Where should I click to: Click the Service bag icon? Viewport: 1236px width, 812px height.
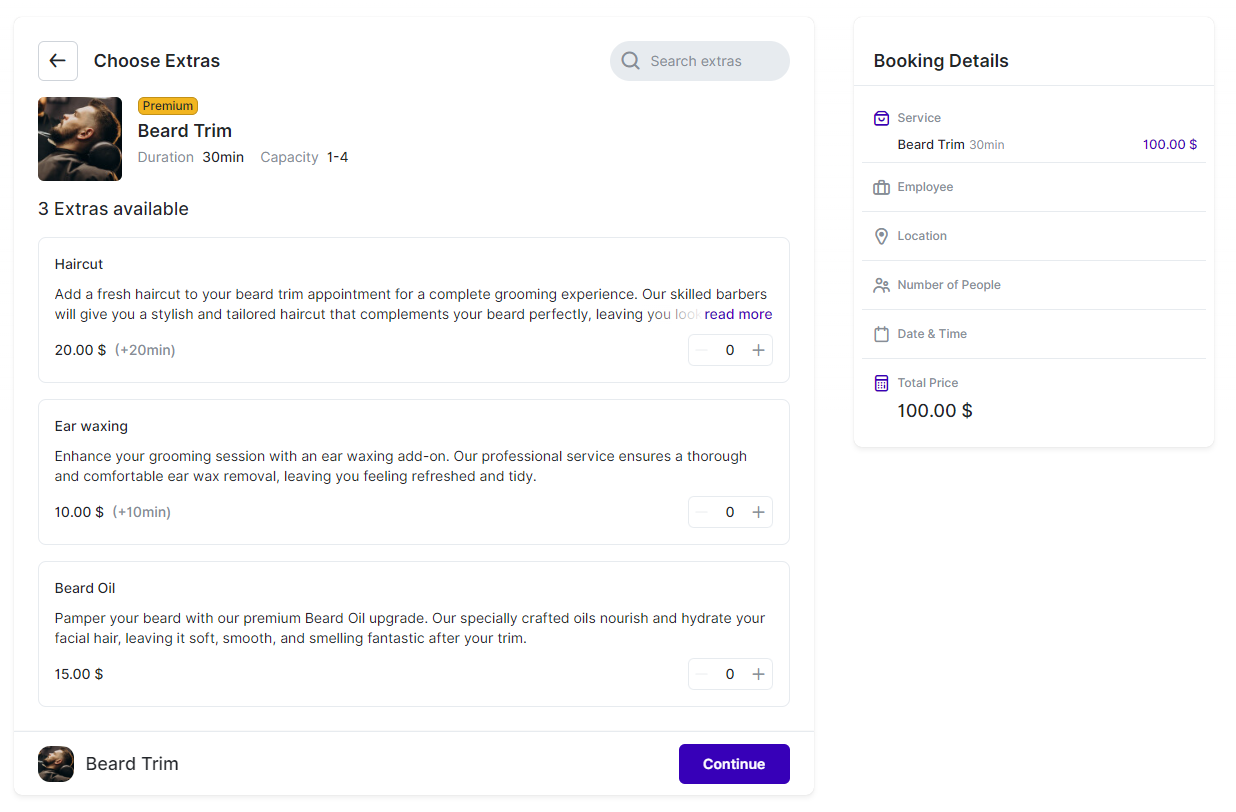[x=881, y=118]
